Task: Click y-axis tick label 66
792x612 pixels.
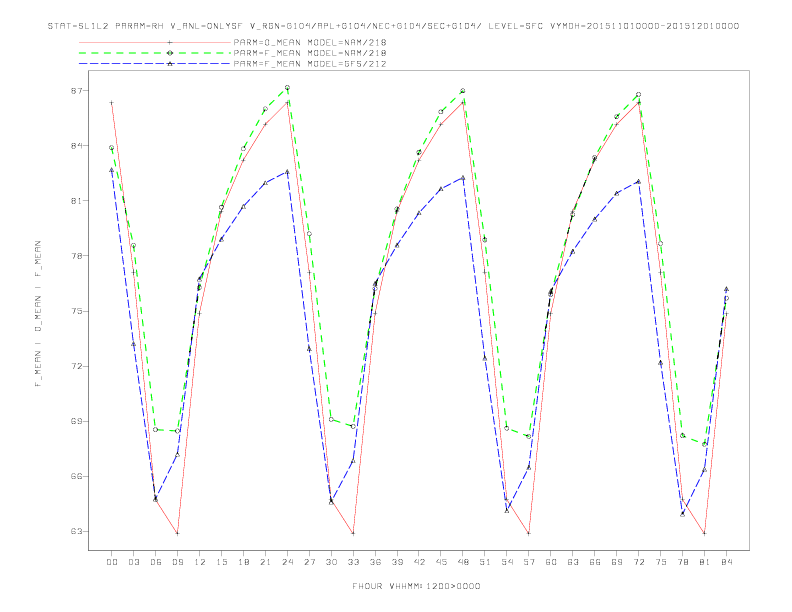Action: pos(77,477)
